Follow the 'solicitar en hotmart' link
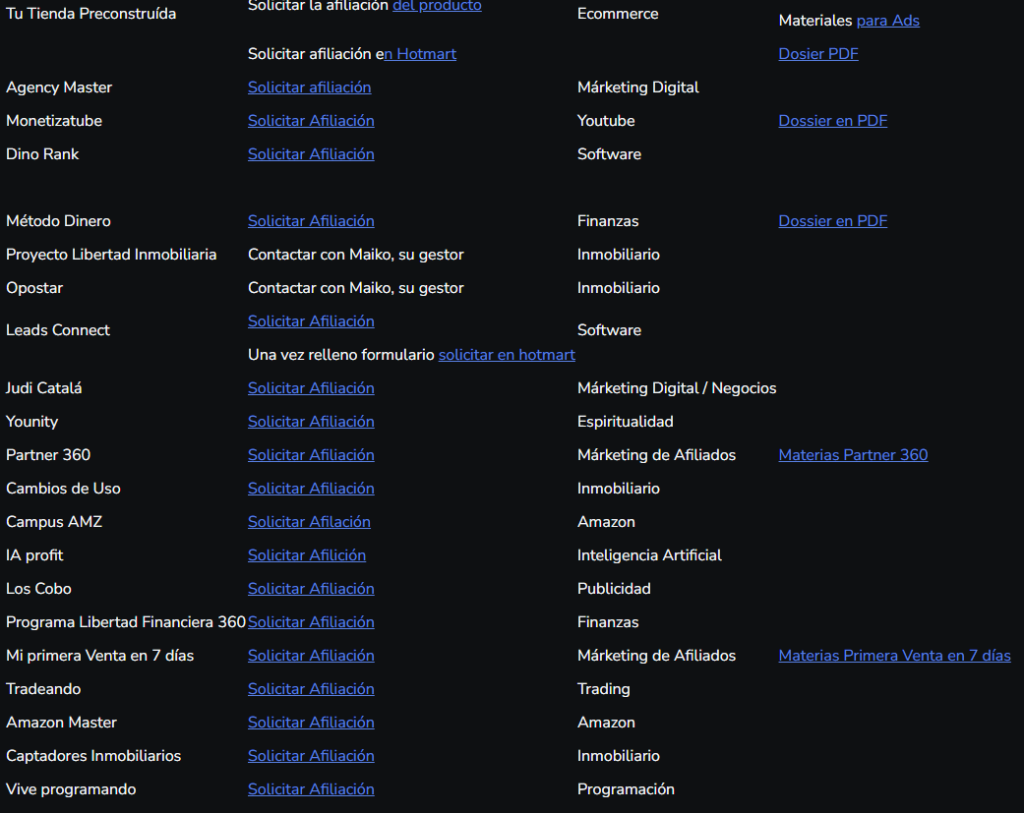This screenshot has width=1024, height=813. click(x=507, y=355)
